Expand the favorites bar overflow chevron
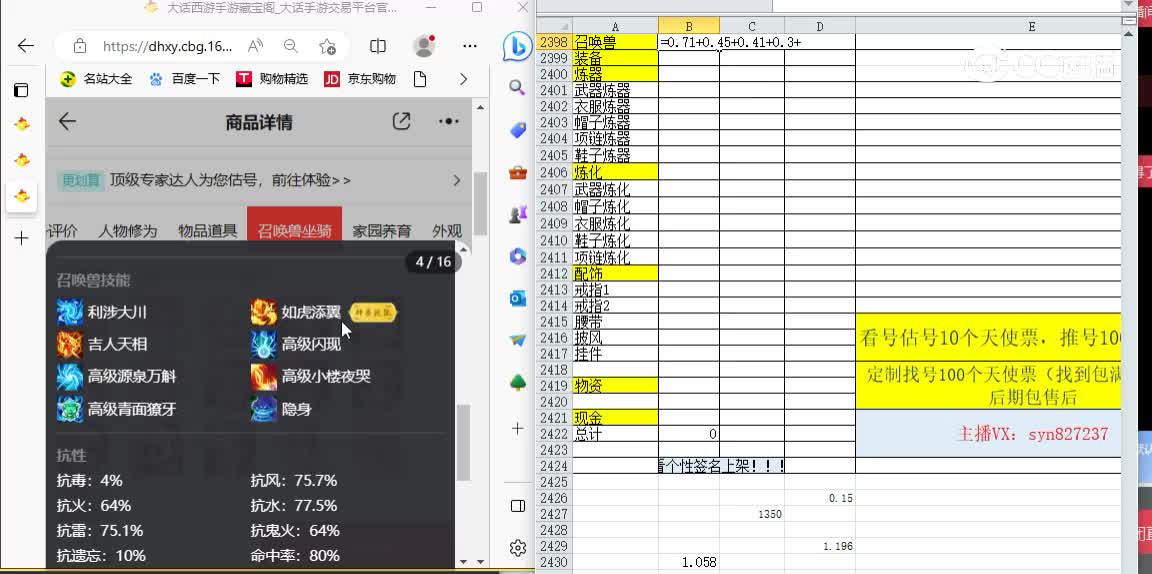 click(463, 79)
